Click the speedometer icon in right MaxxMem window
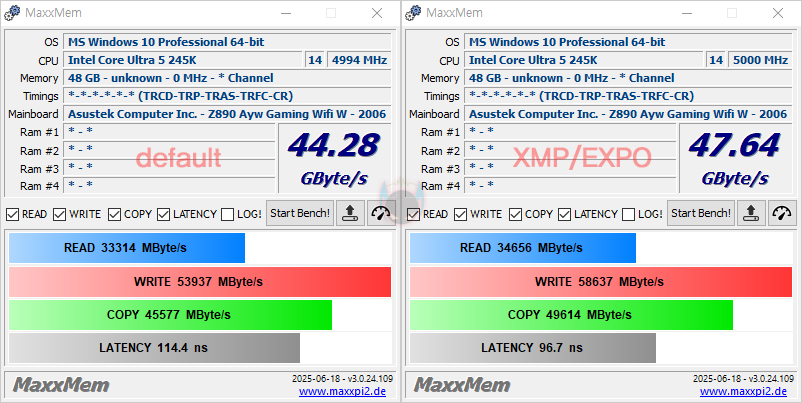This screenshot has width=802, height=403. click(x=782, y=213)
